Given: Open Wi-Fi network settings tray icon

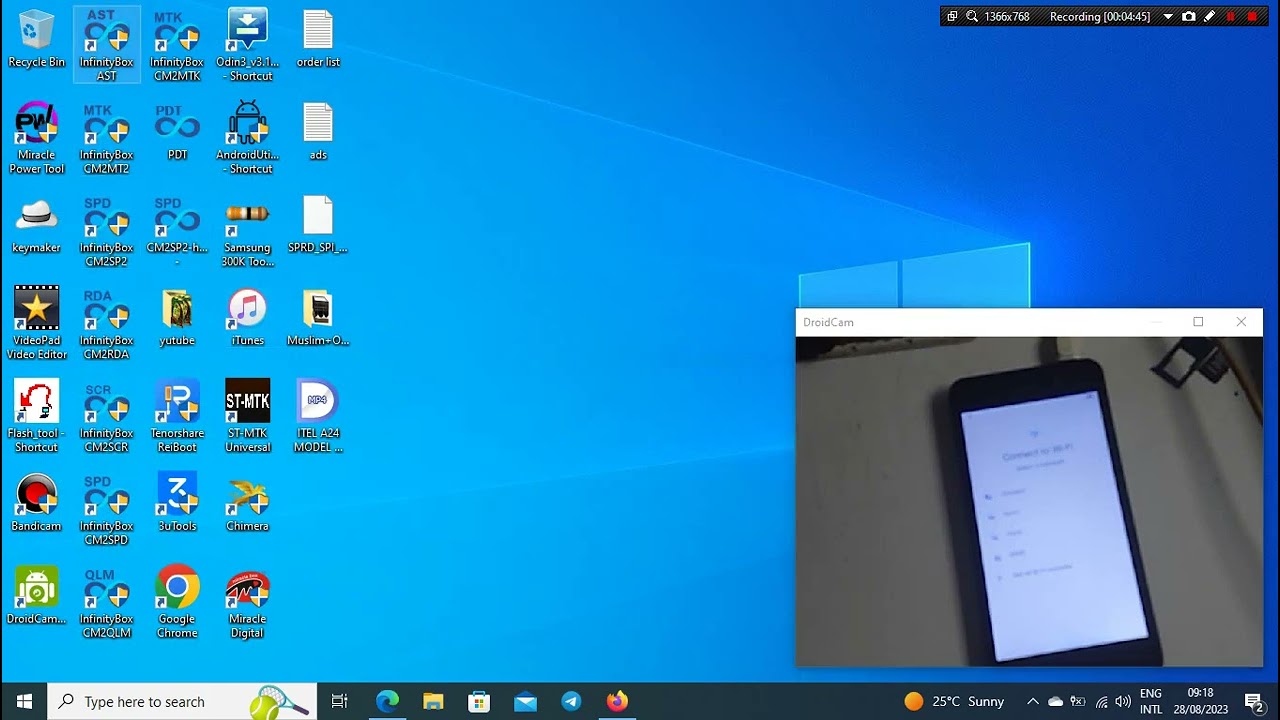Looking at the screenshot, I should coord(1101,701).
